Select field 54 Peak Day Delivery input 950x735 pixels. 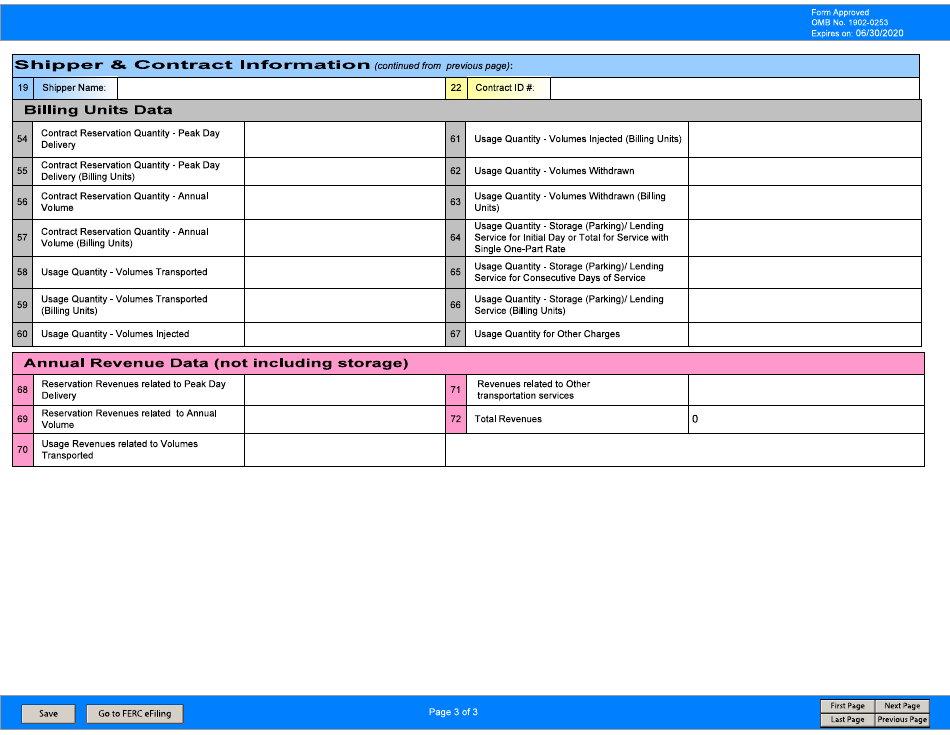pos(344,139)
